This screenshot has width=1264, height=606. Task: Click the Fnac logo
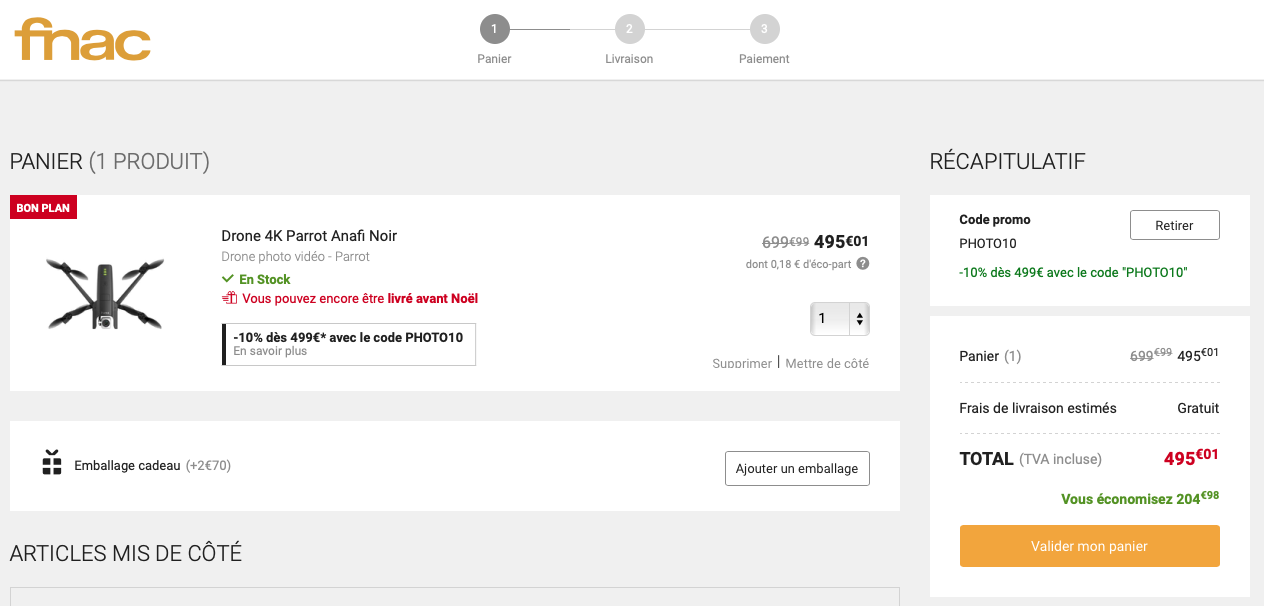(83, 40)
